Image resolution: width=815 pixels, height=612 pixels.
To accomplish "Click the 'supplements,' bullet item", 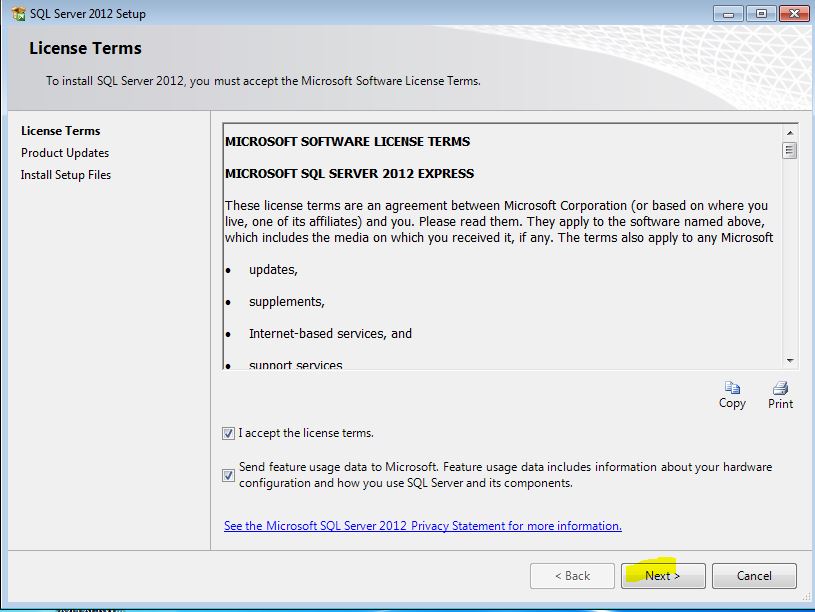I will 286,302.
